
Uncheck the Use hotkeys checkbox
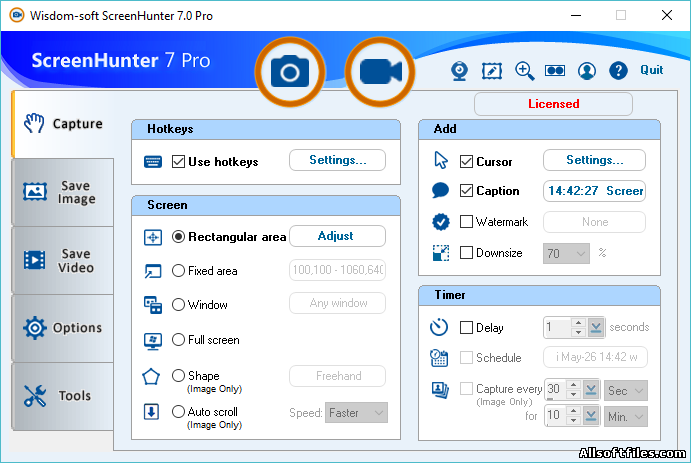[178, 162]
